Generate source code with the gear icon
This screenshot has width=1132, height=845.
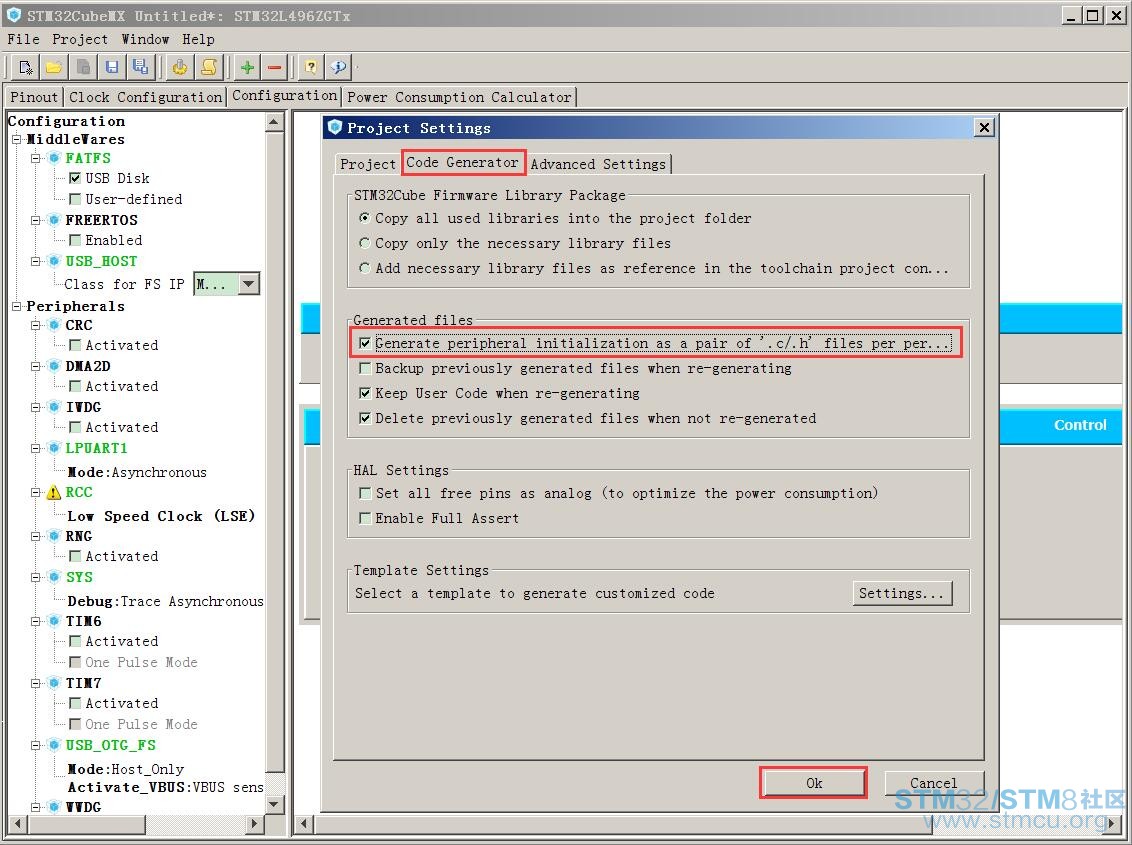(180, 68)
